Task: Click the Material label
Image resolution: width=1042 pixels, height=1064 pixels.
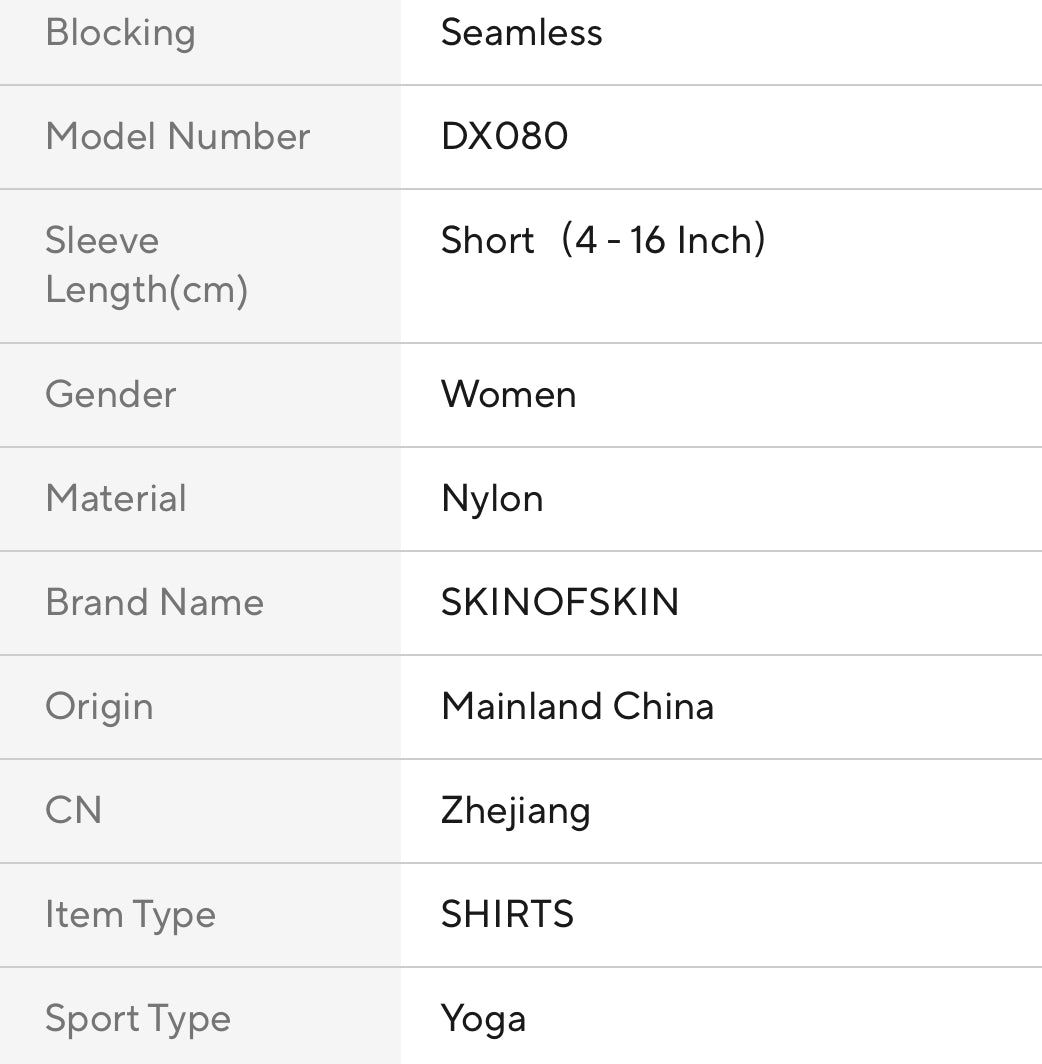Action: point(116,499)
